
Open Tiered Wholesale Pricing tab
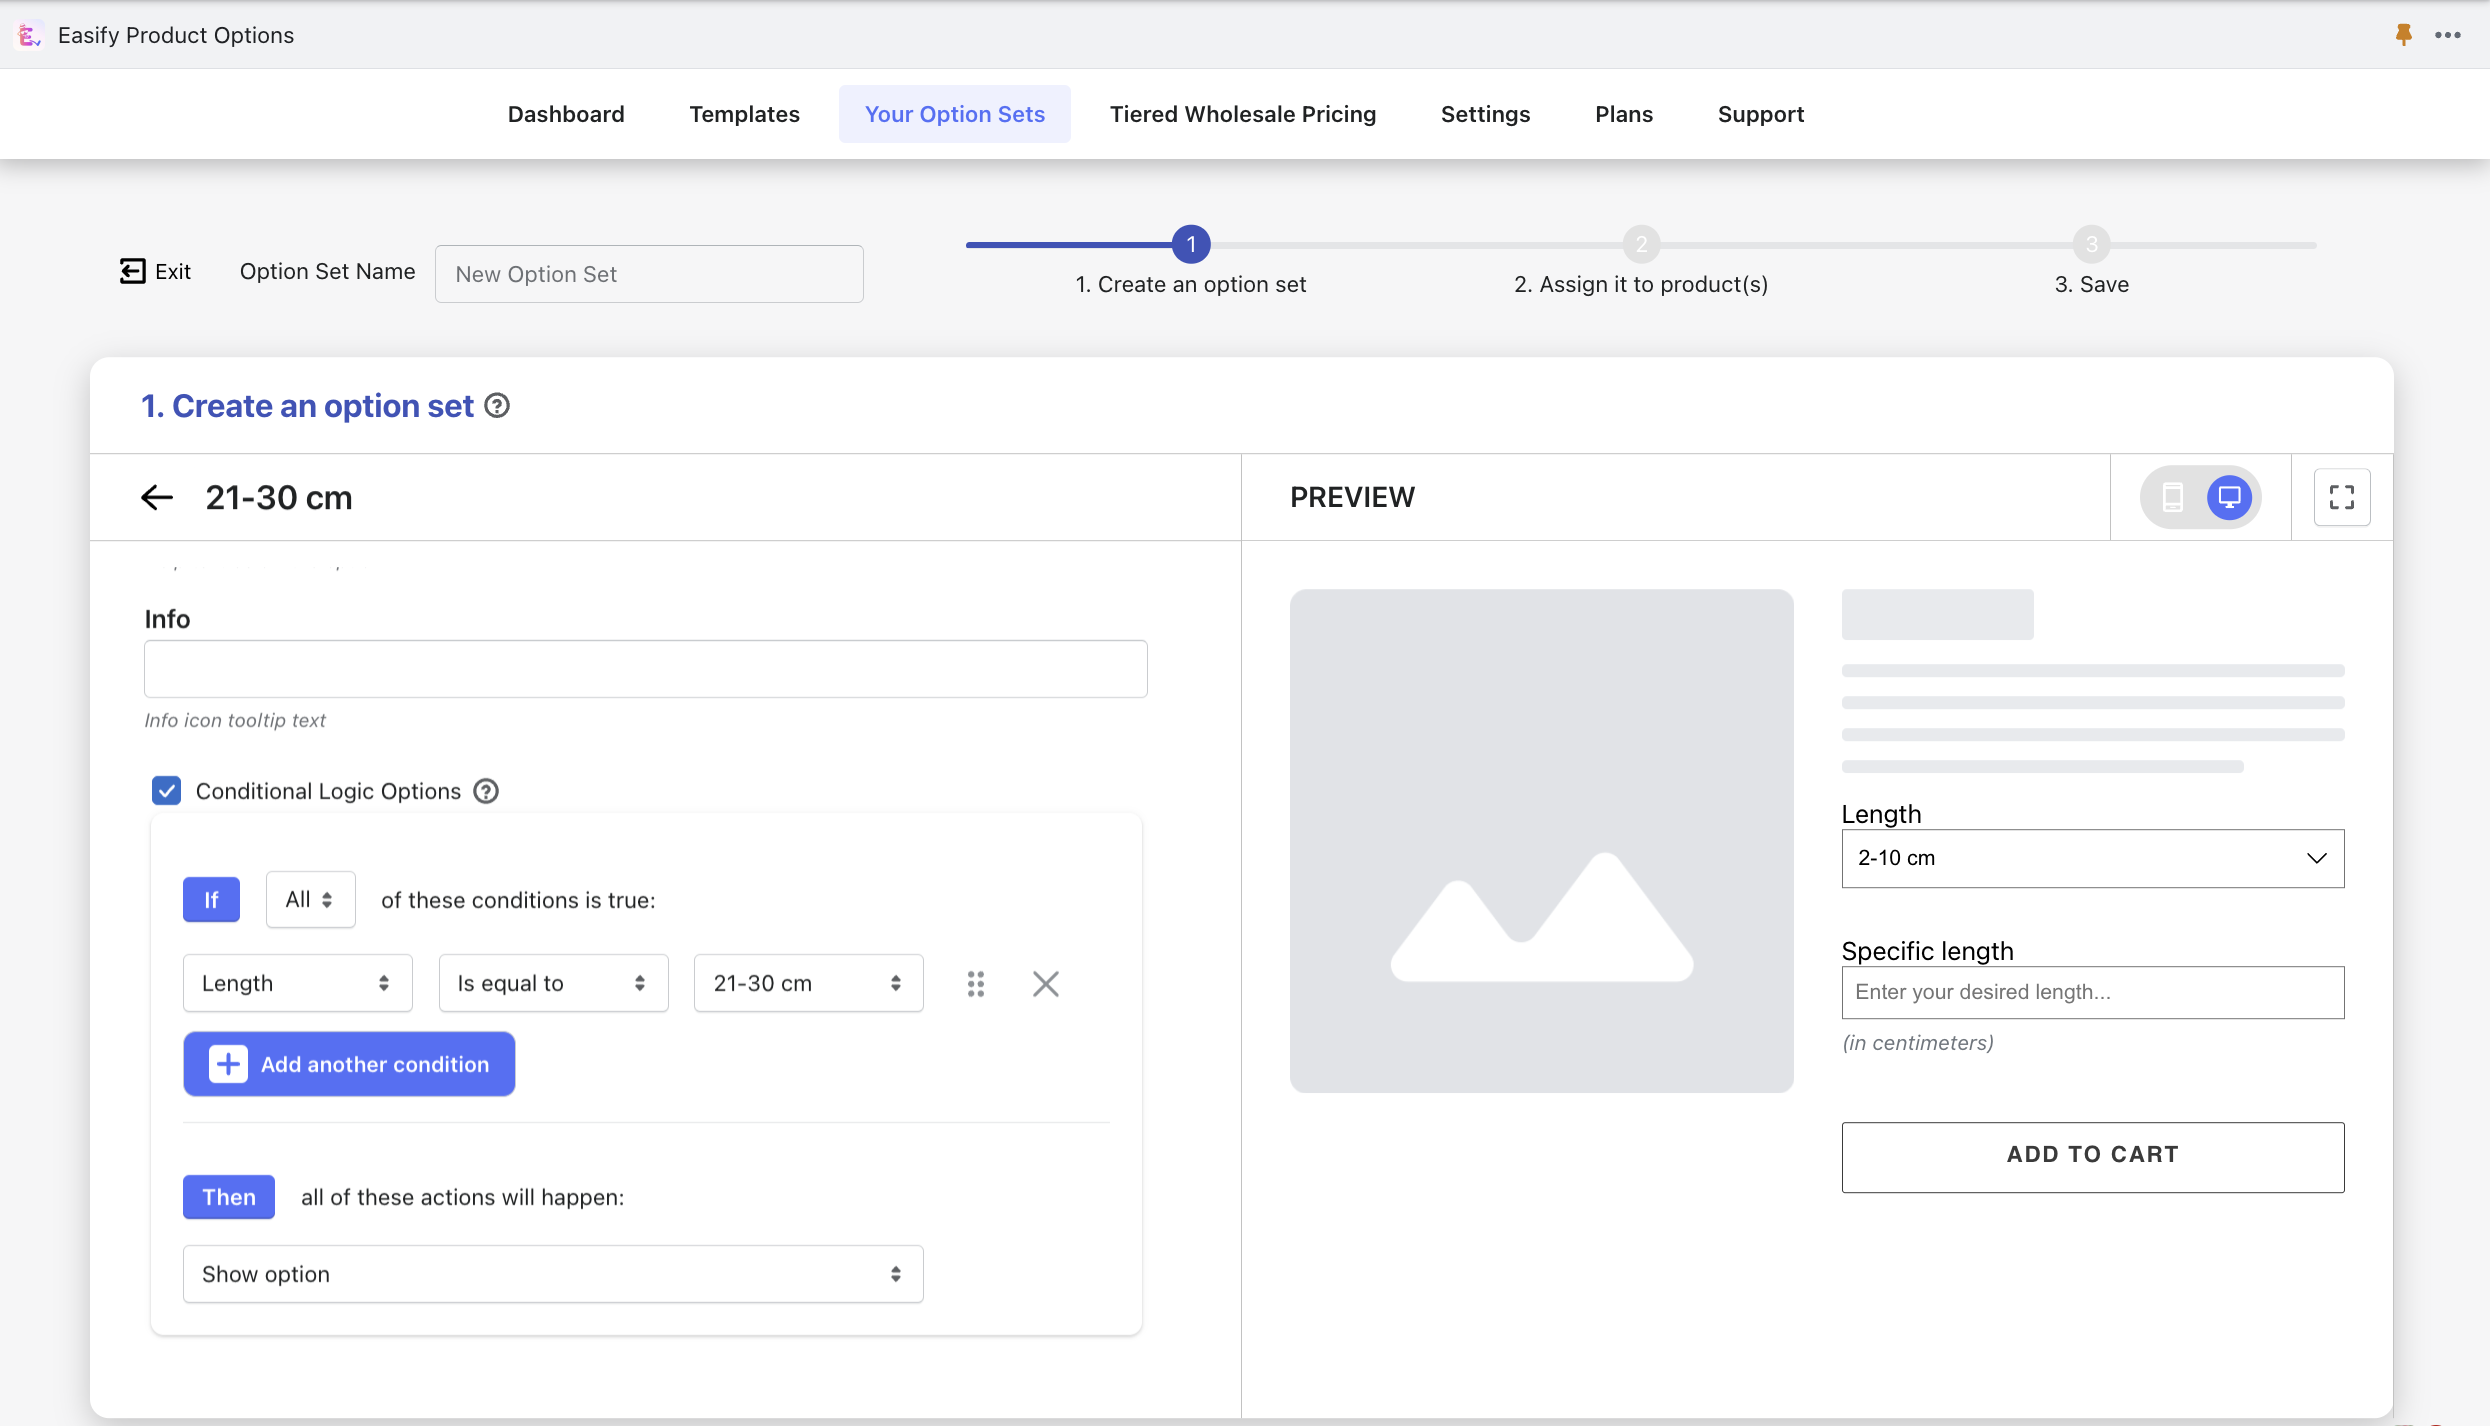pos(1242,114)
